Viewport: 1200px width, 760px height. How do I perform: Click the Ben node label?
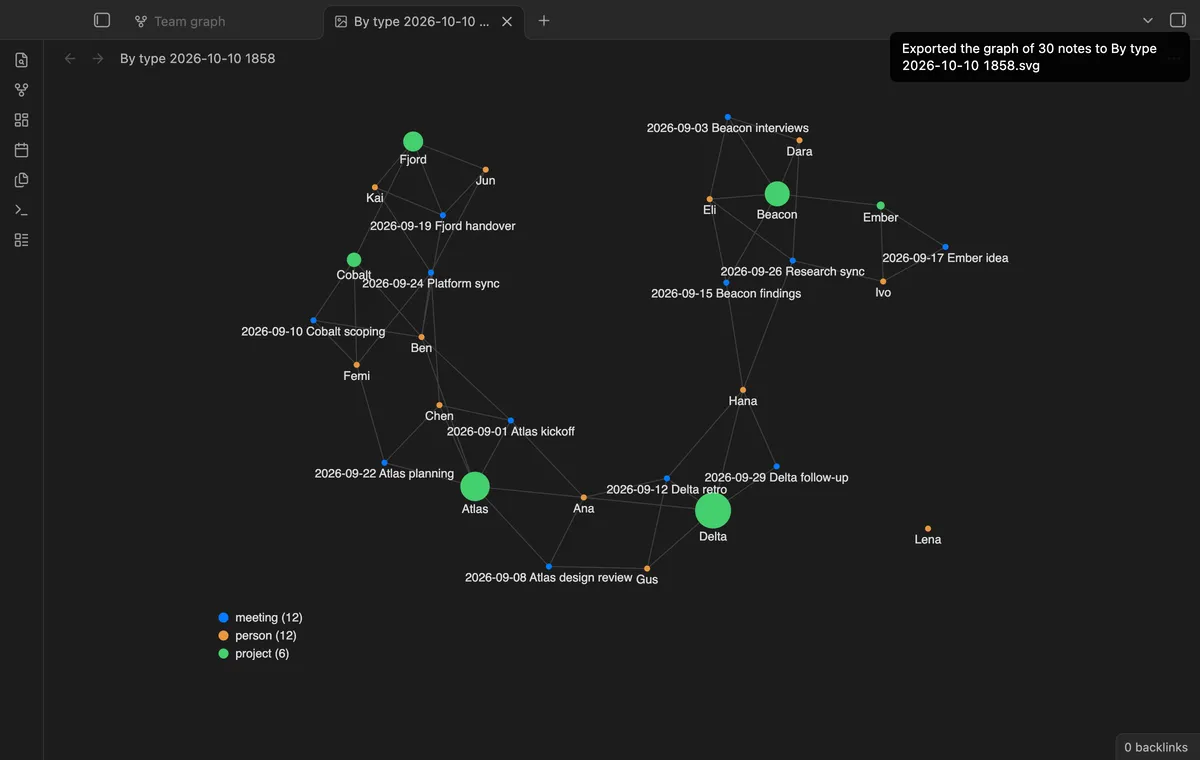pos(422,348)
